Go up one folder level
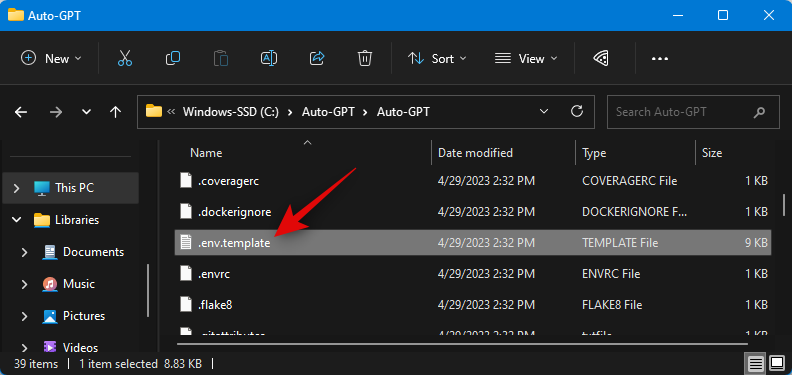The height and width of the screenshot is (375, 792). [116, 112]
